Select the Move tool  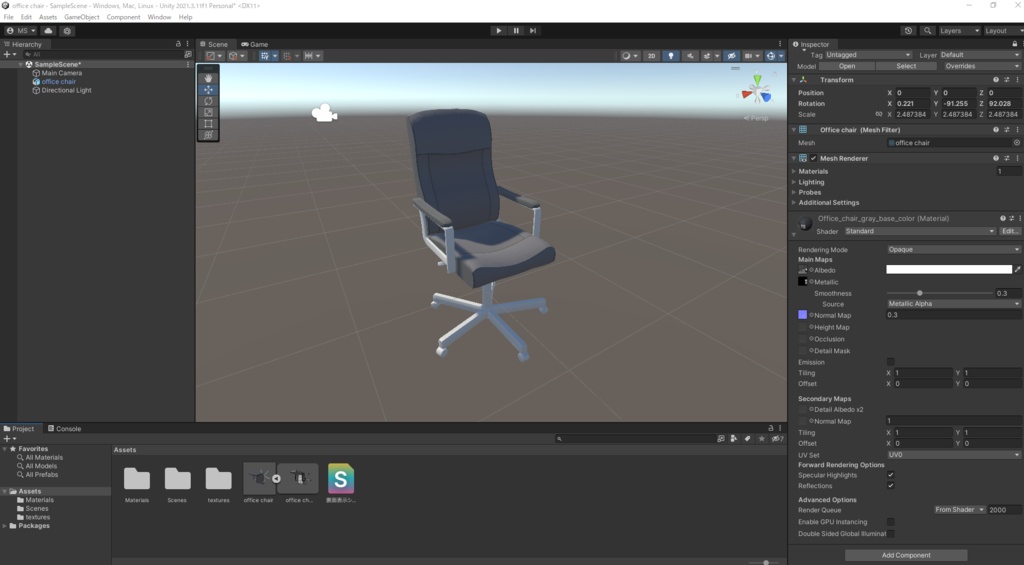click(x=208, y=89)
